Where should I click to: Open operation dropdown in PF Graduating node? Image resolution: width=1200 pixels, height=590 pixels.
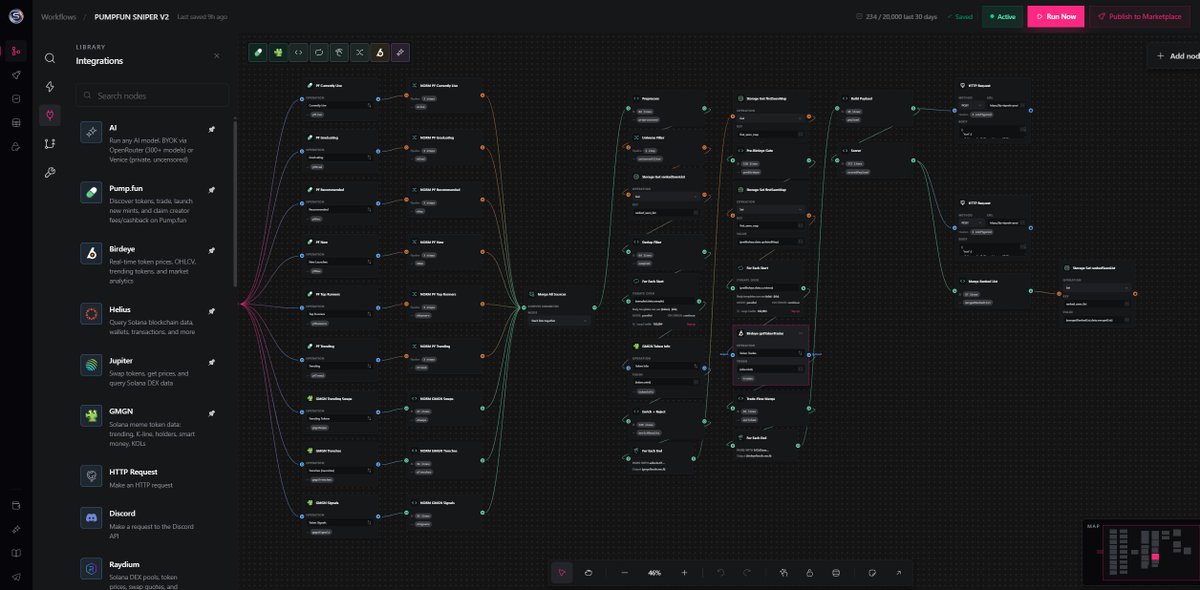(340, 156)
